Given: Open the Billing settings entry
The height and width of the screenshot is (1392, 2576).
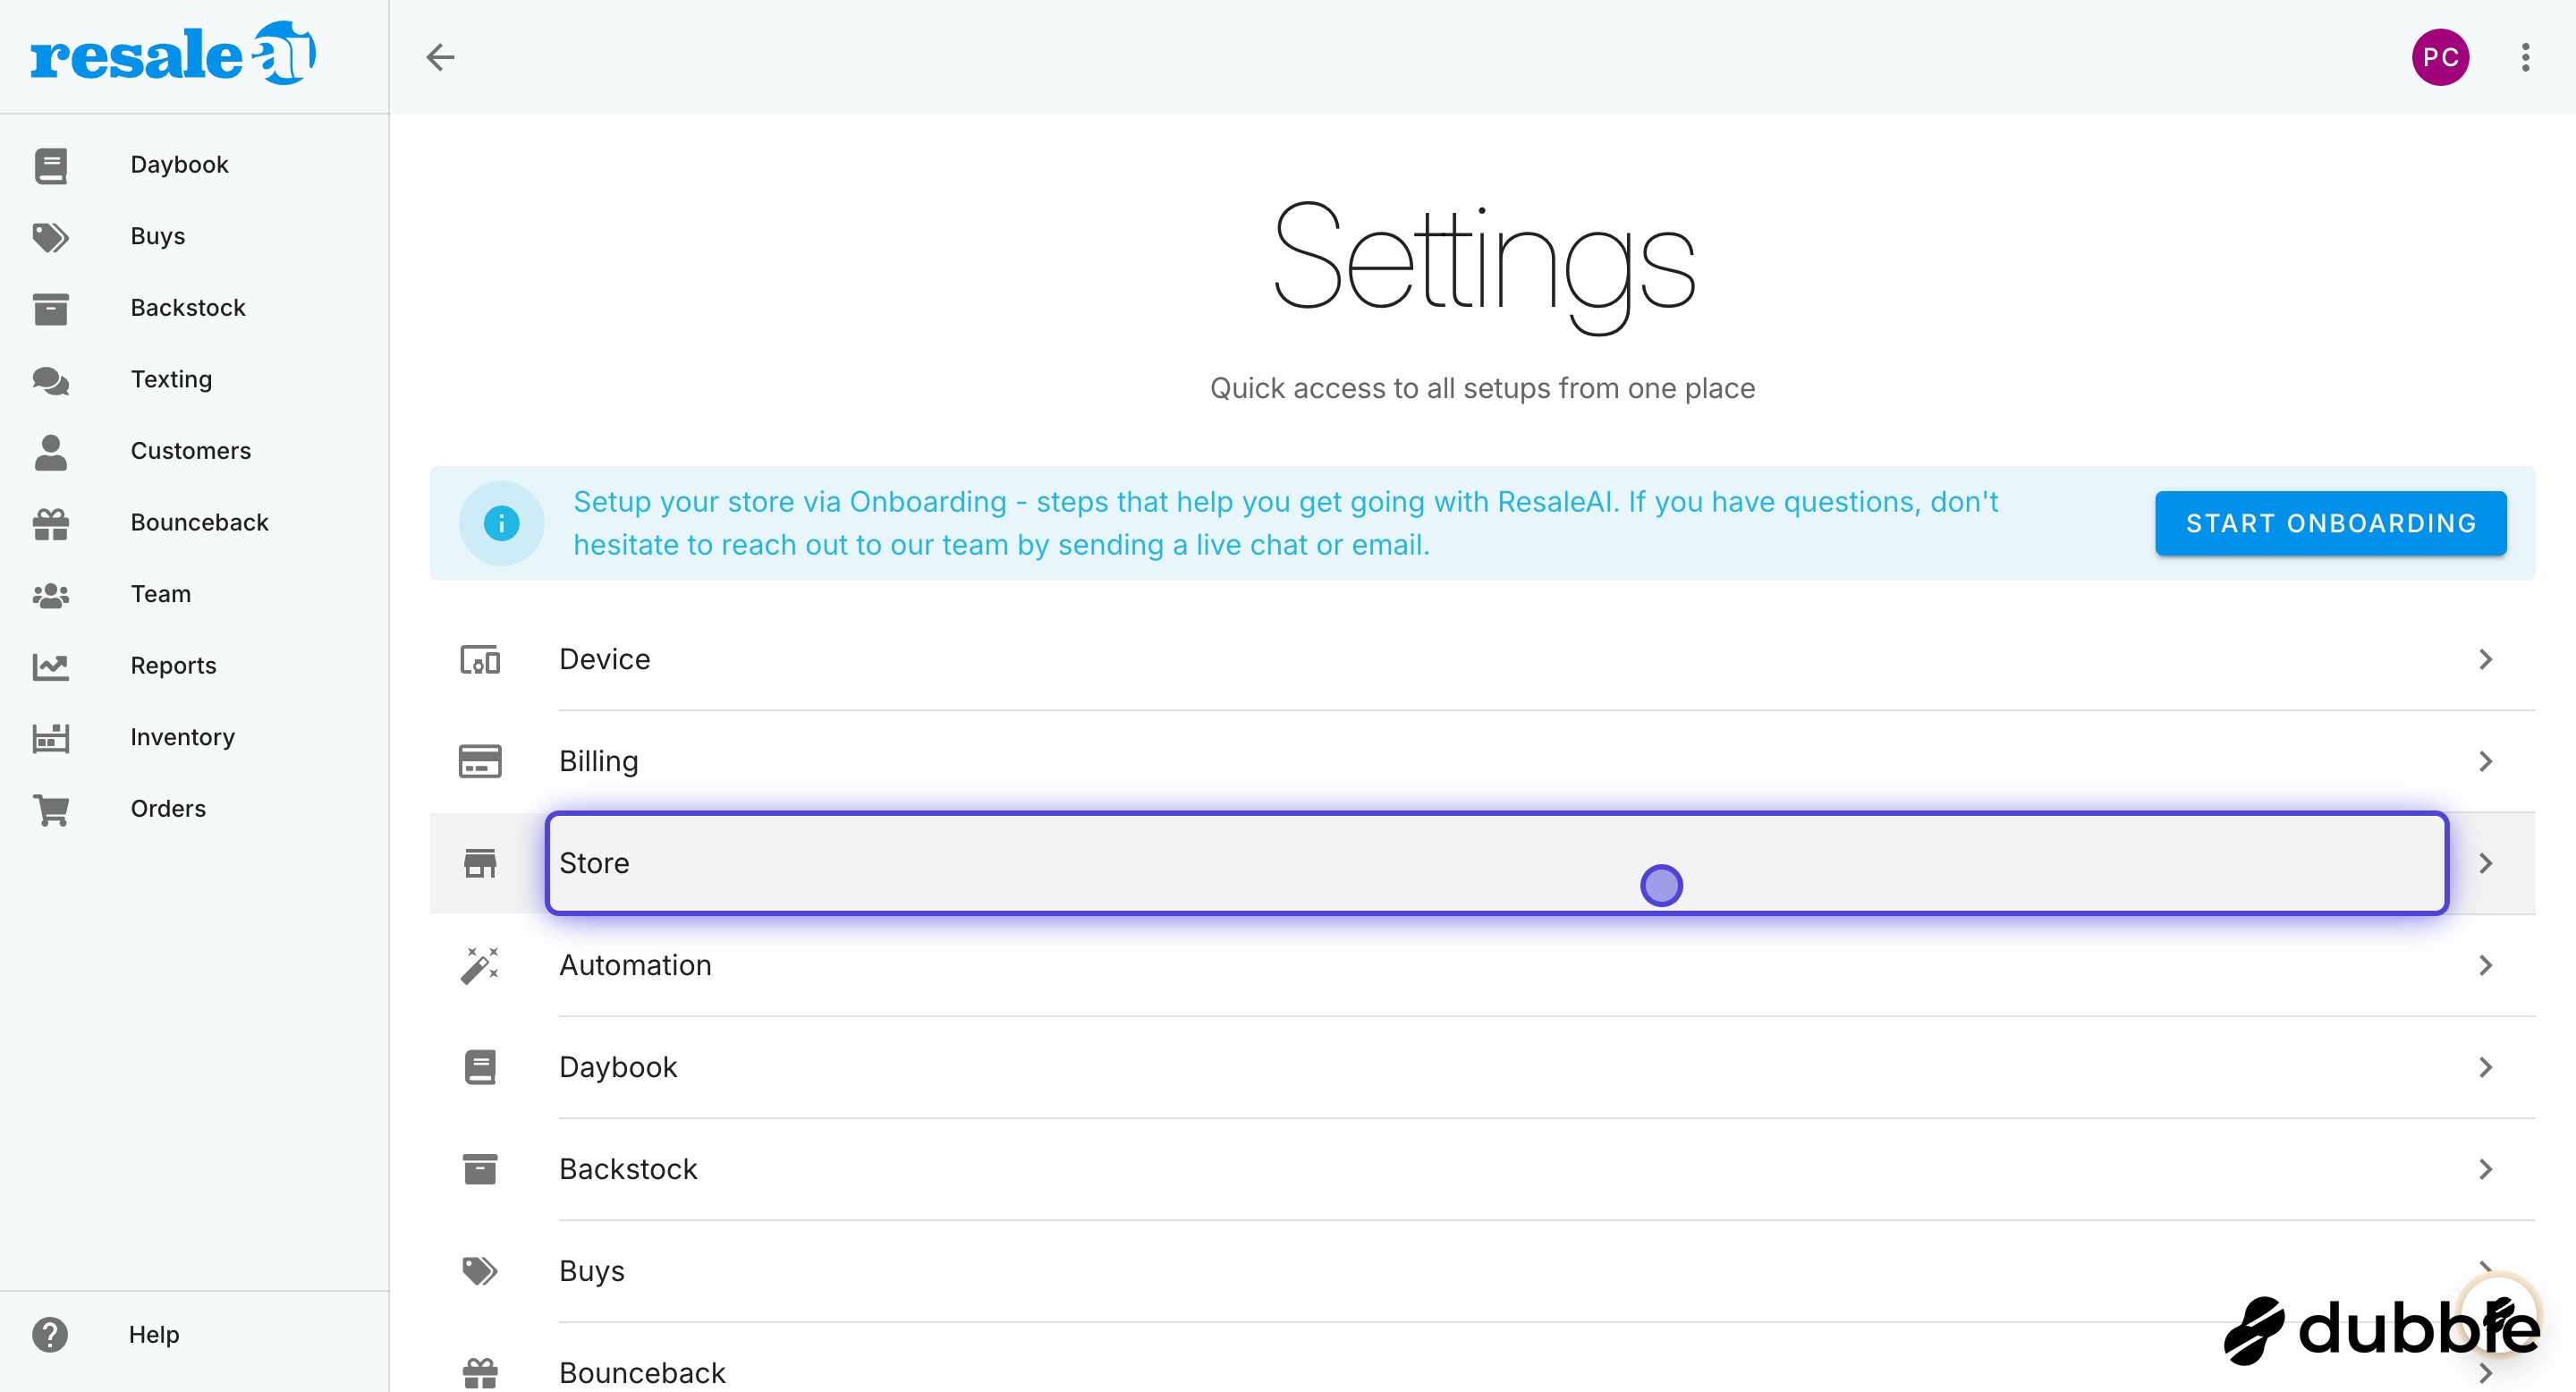Looking at the screenshot, I should tap(1483, 761).
